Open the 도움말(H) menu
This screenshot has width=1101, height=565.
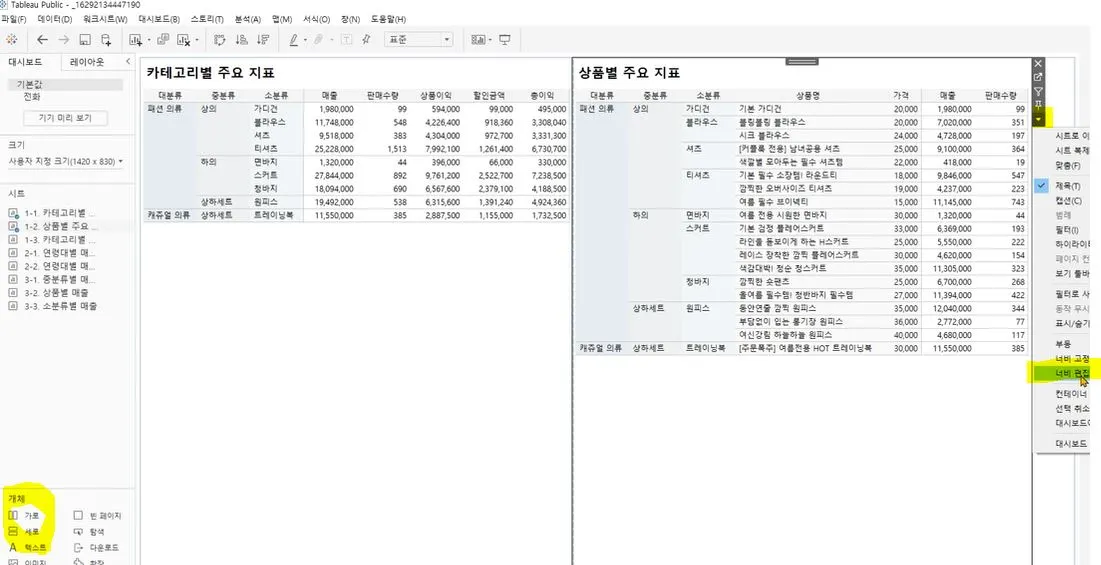[x=388, y=19]
